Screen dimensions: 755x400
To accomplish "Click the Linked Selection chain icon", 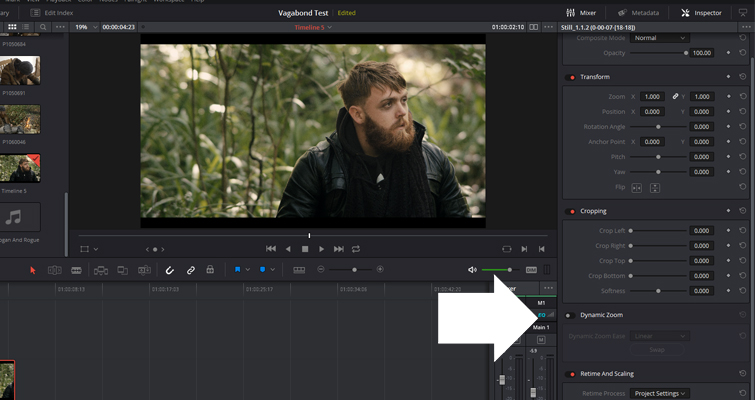I will (x=191, y=270).
